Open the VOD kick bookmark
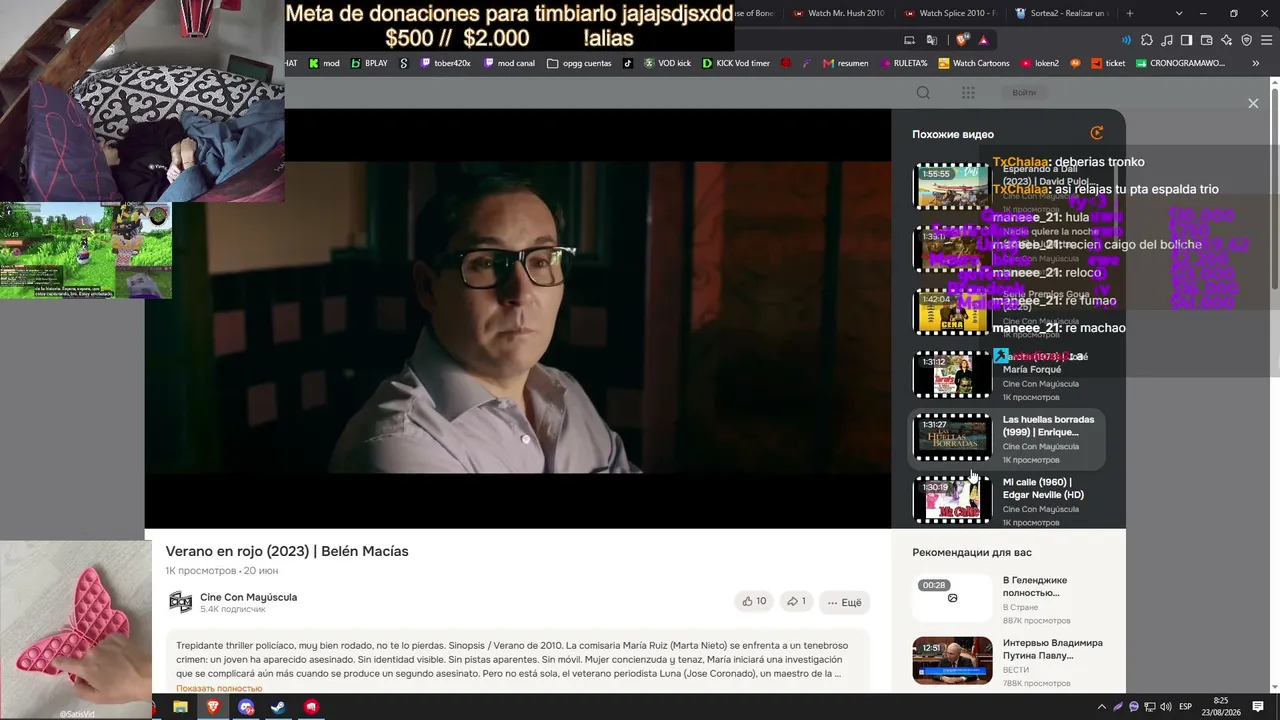Viewport: 1280px width, 720px height. coord(667,63)
